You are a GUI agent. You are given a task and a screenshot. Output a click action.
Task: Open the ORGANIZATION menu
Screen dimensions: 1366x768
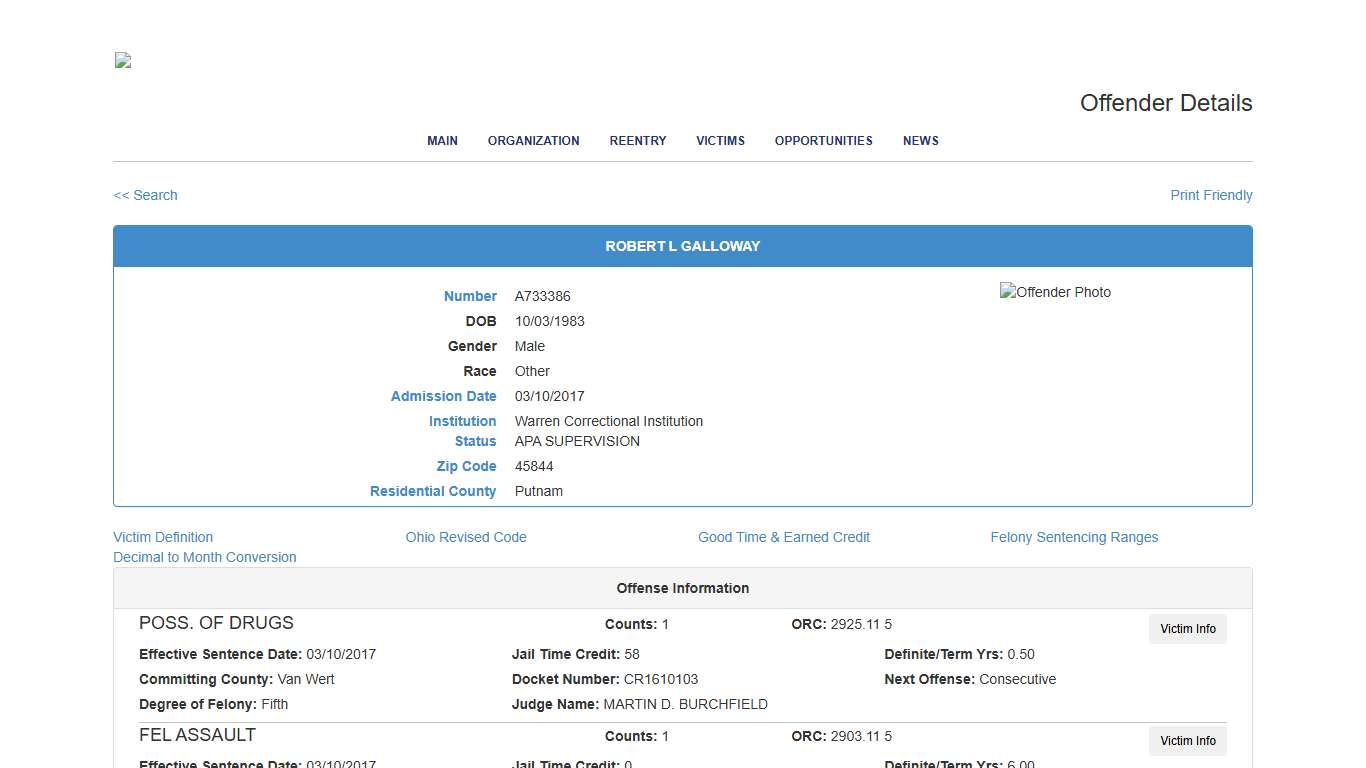(x=533, y=140)
